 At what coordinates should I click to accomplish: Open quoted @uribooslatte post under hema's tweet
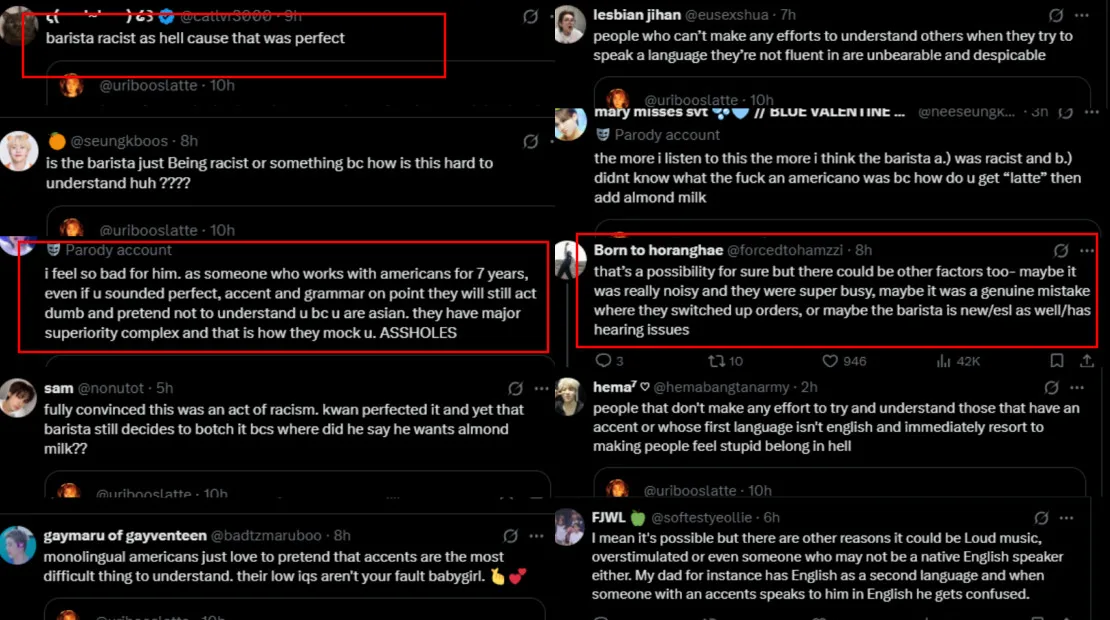tap(842, 486)
